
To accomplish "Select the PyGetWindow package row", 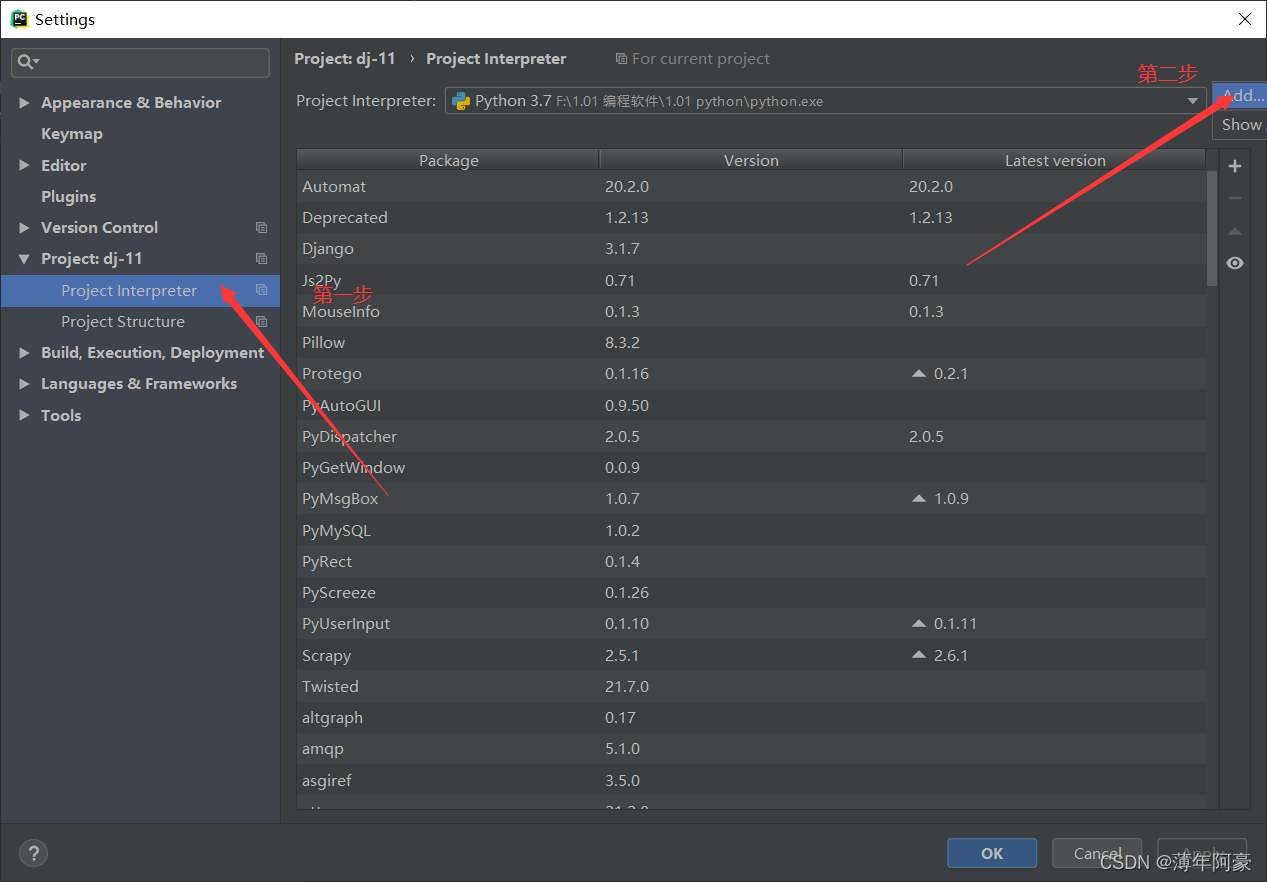I will coord(751,468).
